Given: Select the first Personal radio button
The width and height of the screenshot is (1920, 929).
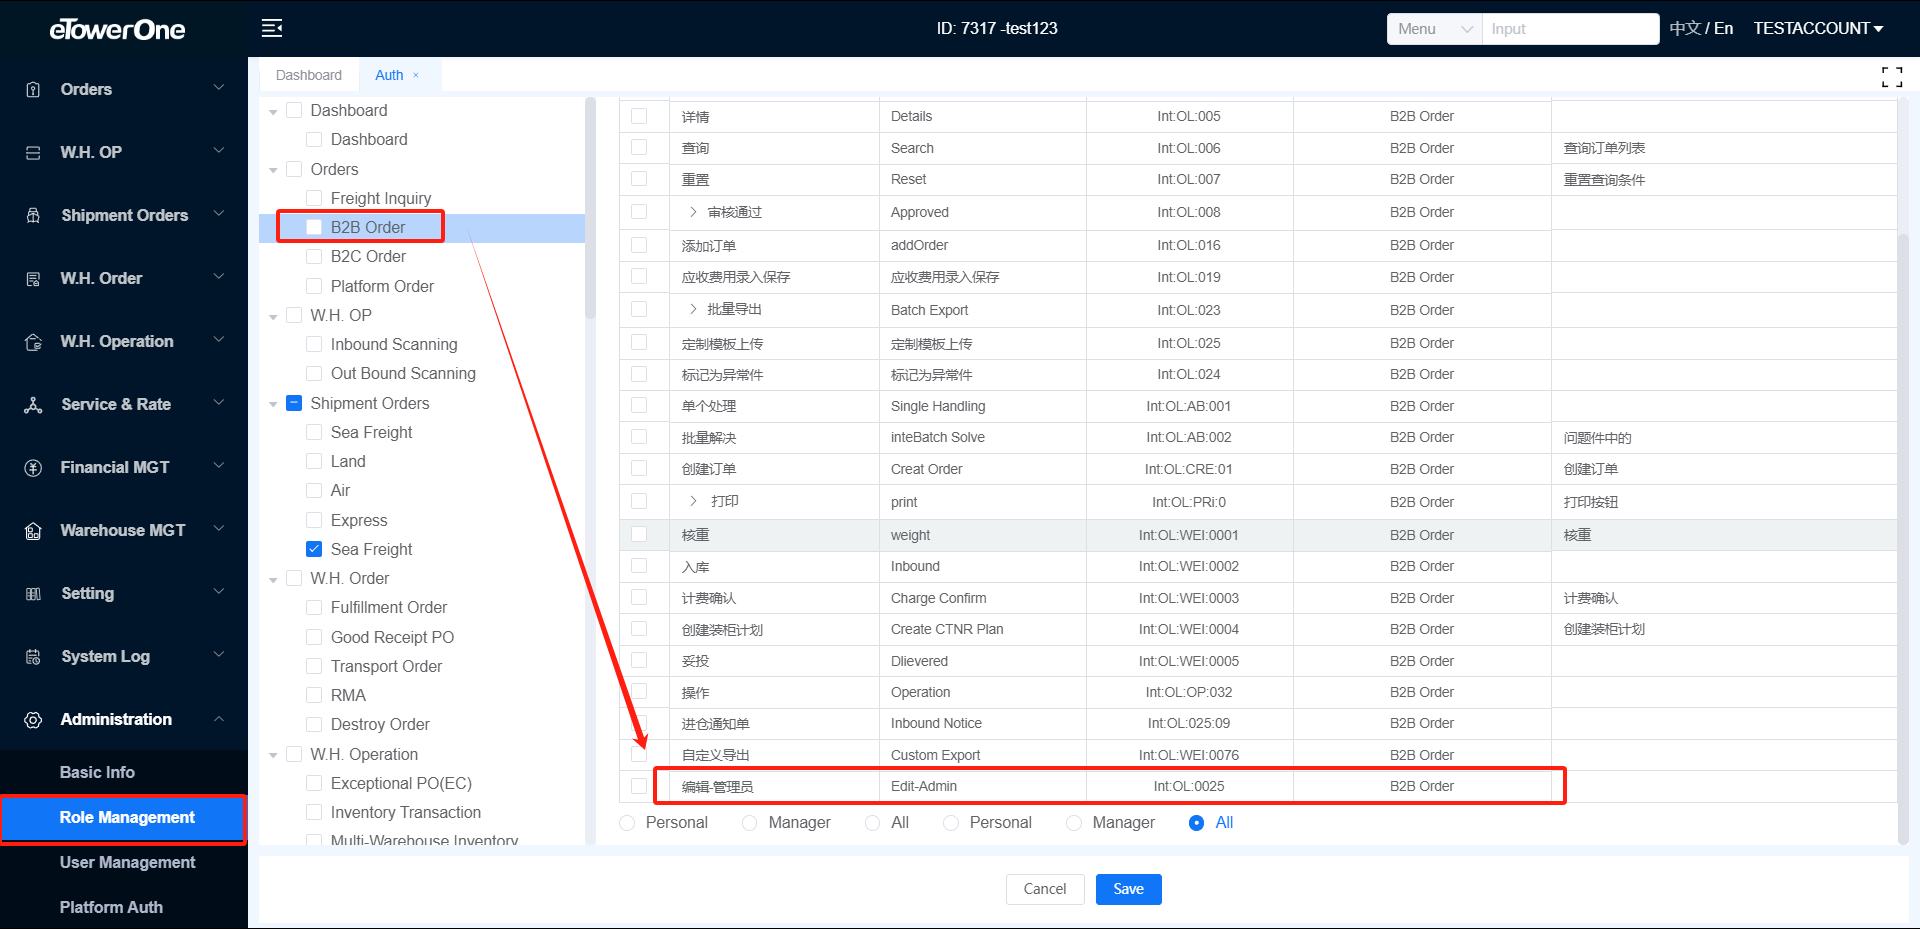Looking at the screenshot, I should 627,822.
